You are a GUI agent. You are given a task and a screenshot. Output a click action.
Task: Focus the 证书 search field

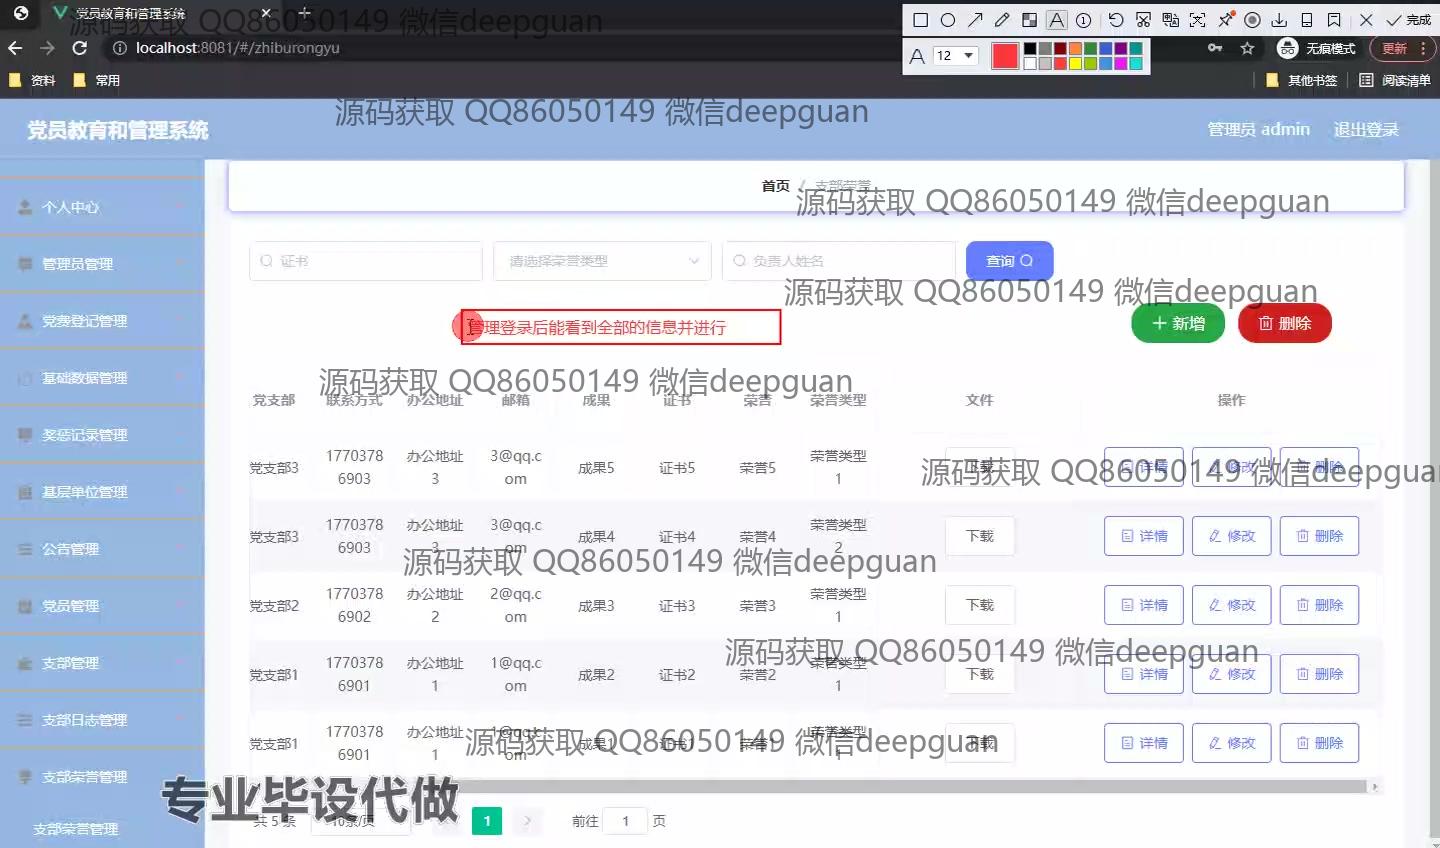(x=366, y=261)
